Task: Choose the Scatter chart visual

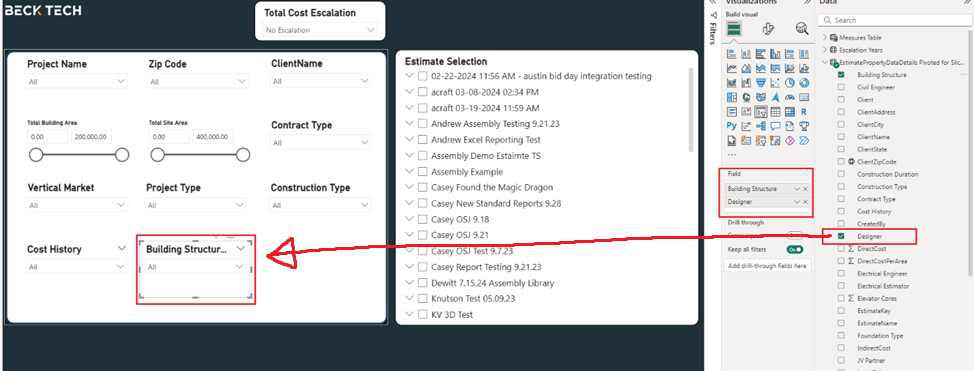Action: pos(775,83)
